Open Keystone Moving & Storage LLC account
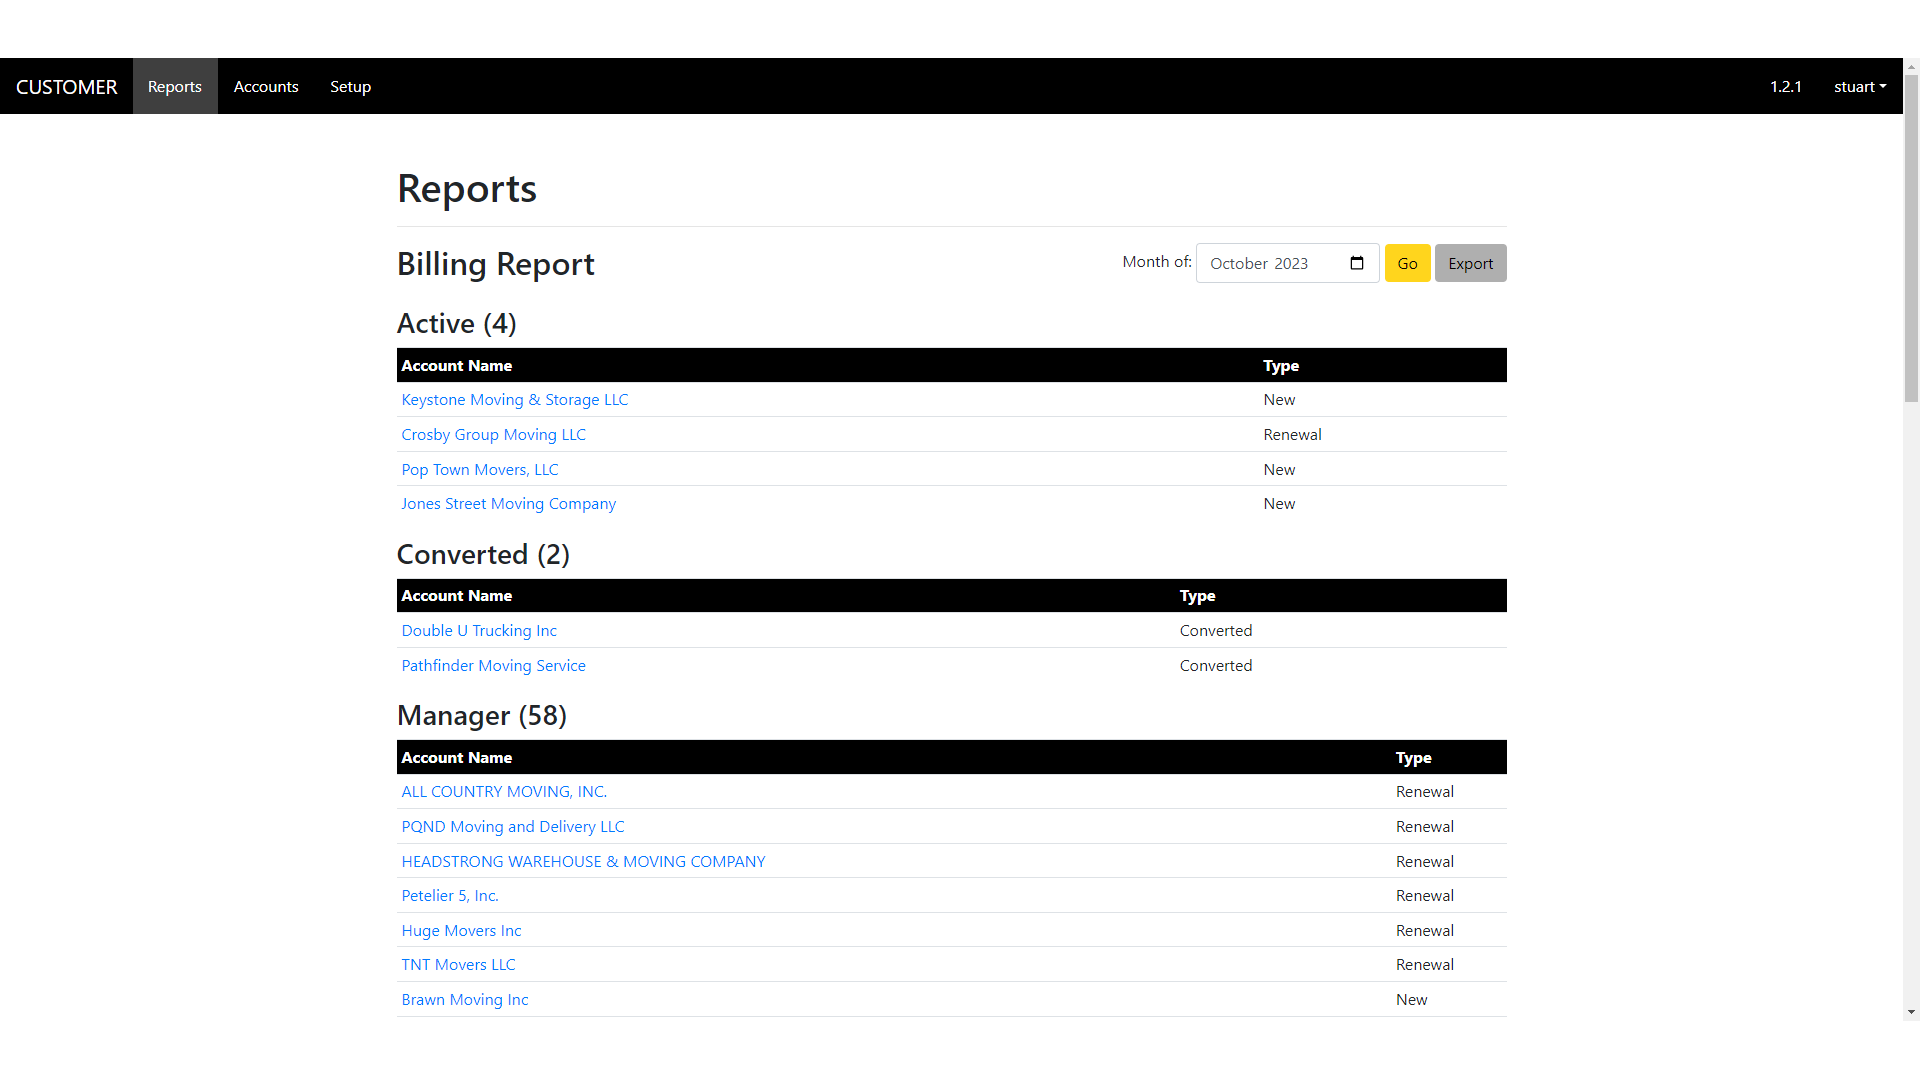Screen dimensions: 1920x1080 tap(514, 399)
